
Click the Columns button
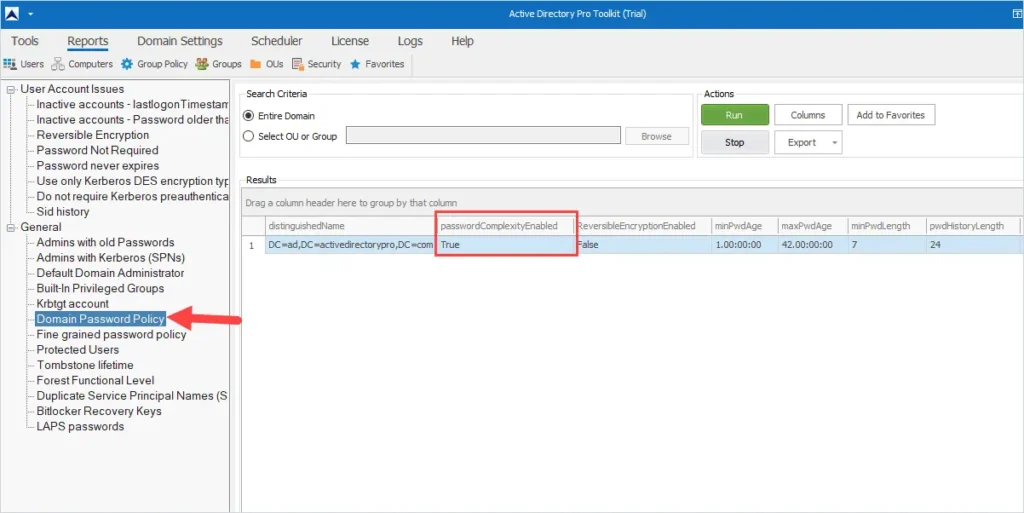(808, 115)
